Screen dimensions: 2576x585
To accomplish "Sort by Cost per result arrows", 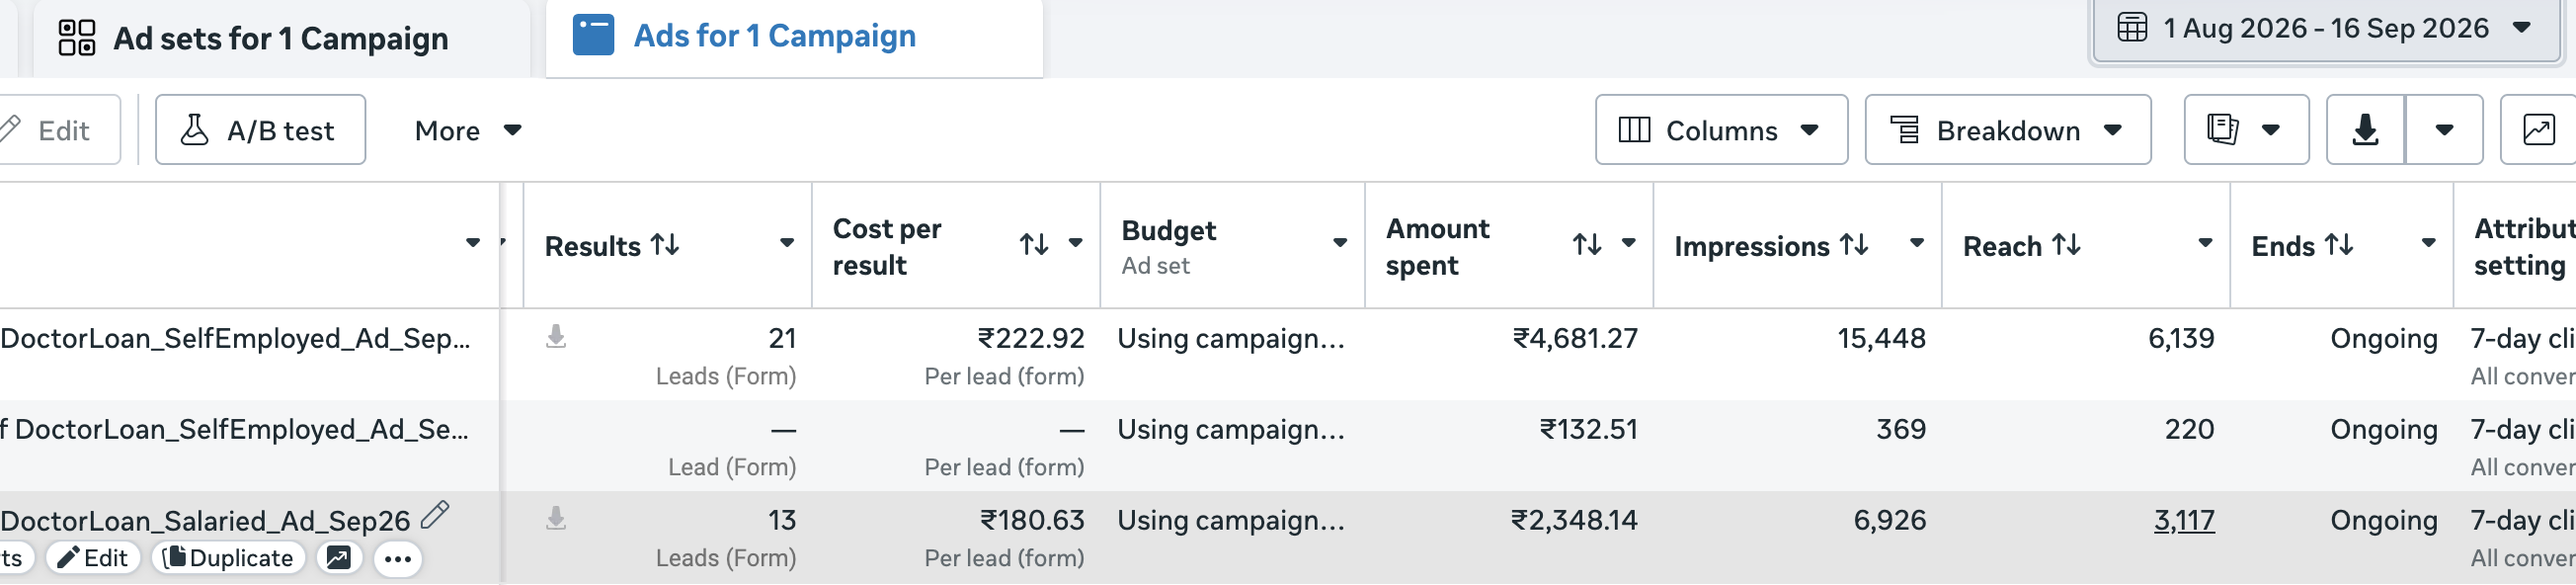I will coord(1034,244).
